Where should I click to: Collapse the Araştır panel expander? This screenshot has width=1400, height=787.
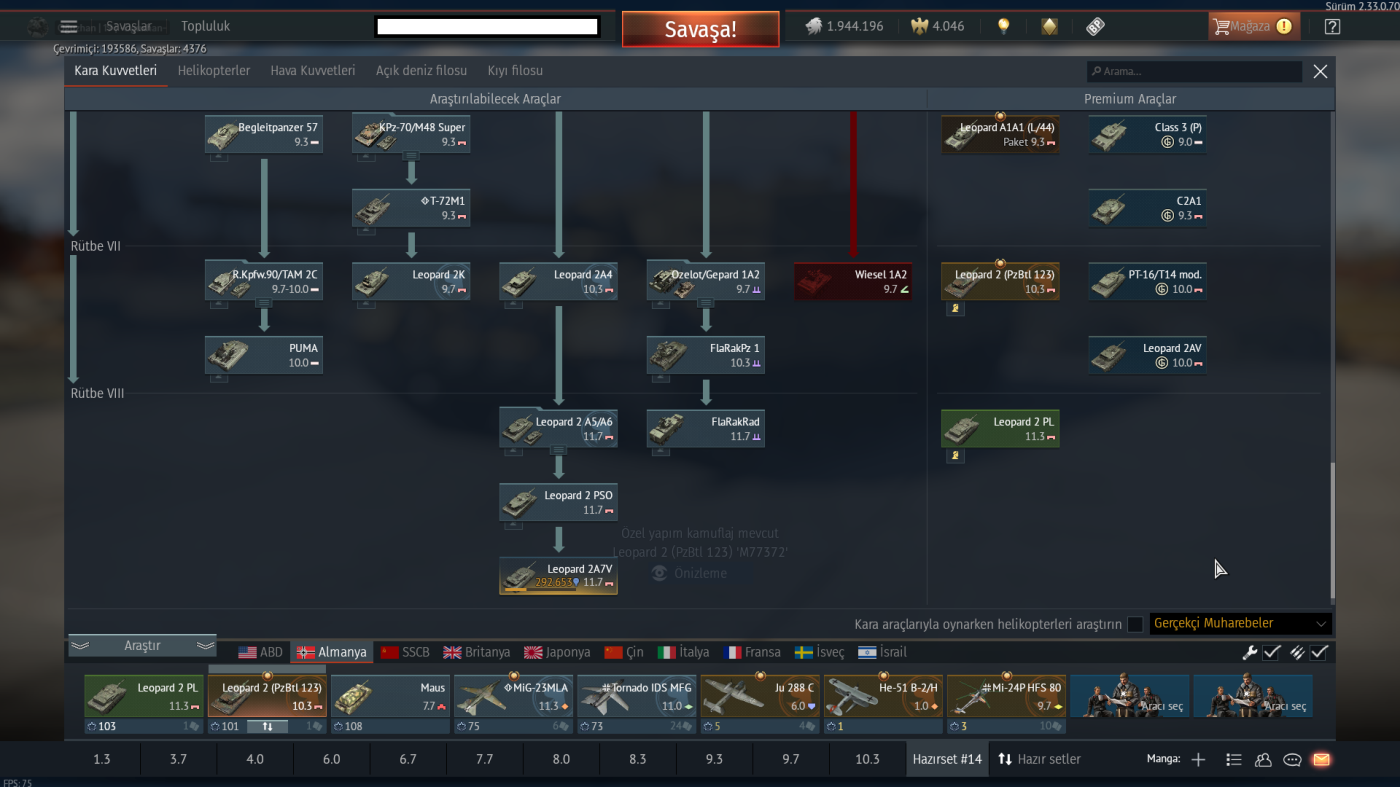point(142,646)
